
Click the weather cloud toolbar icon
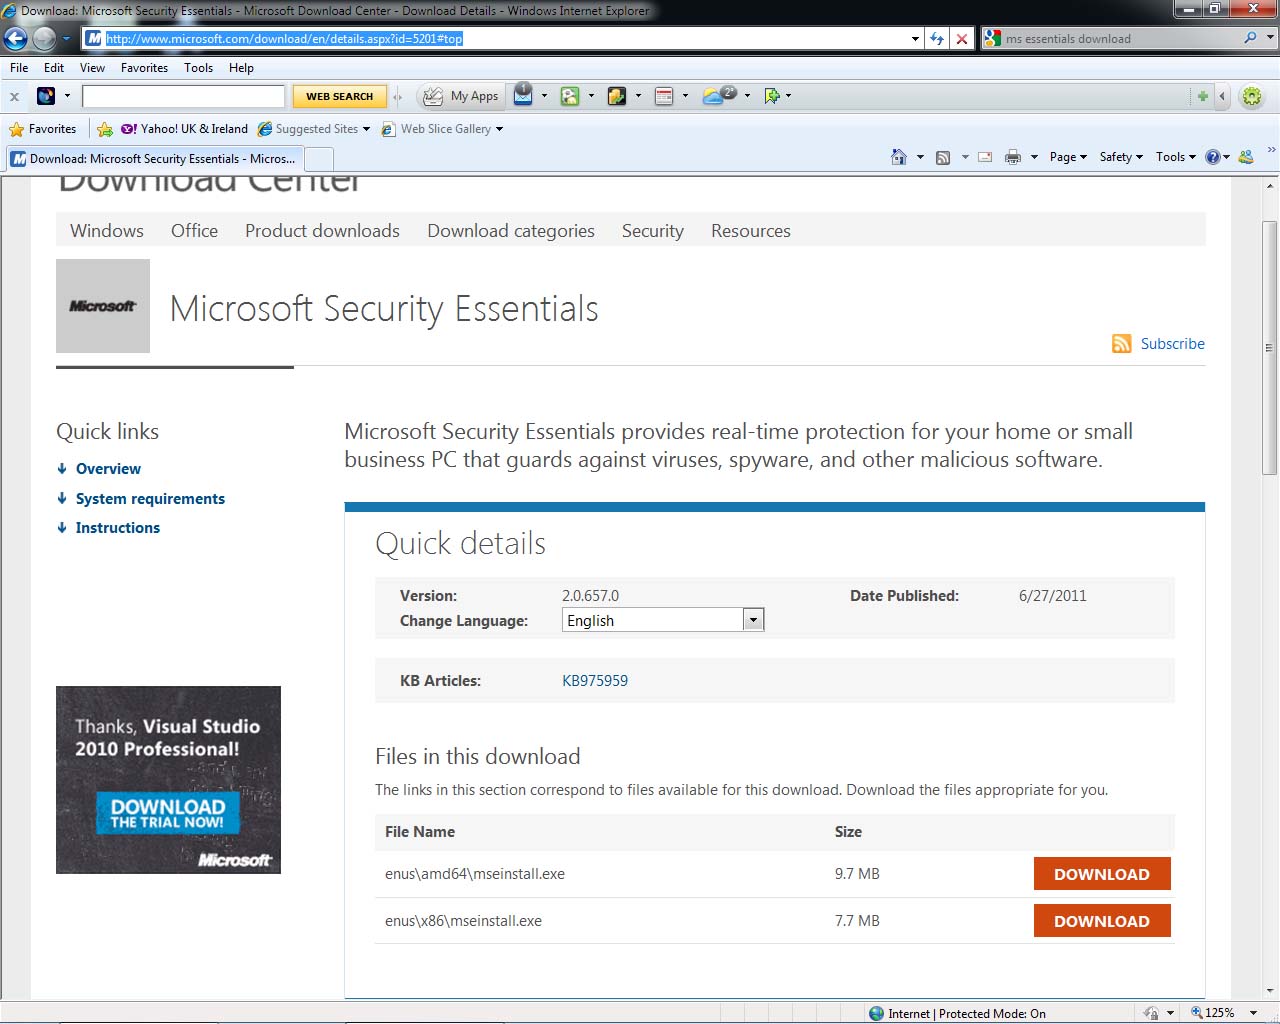(719, 95)
